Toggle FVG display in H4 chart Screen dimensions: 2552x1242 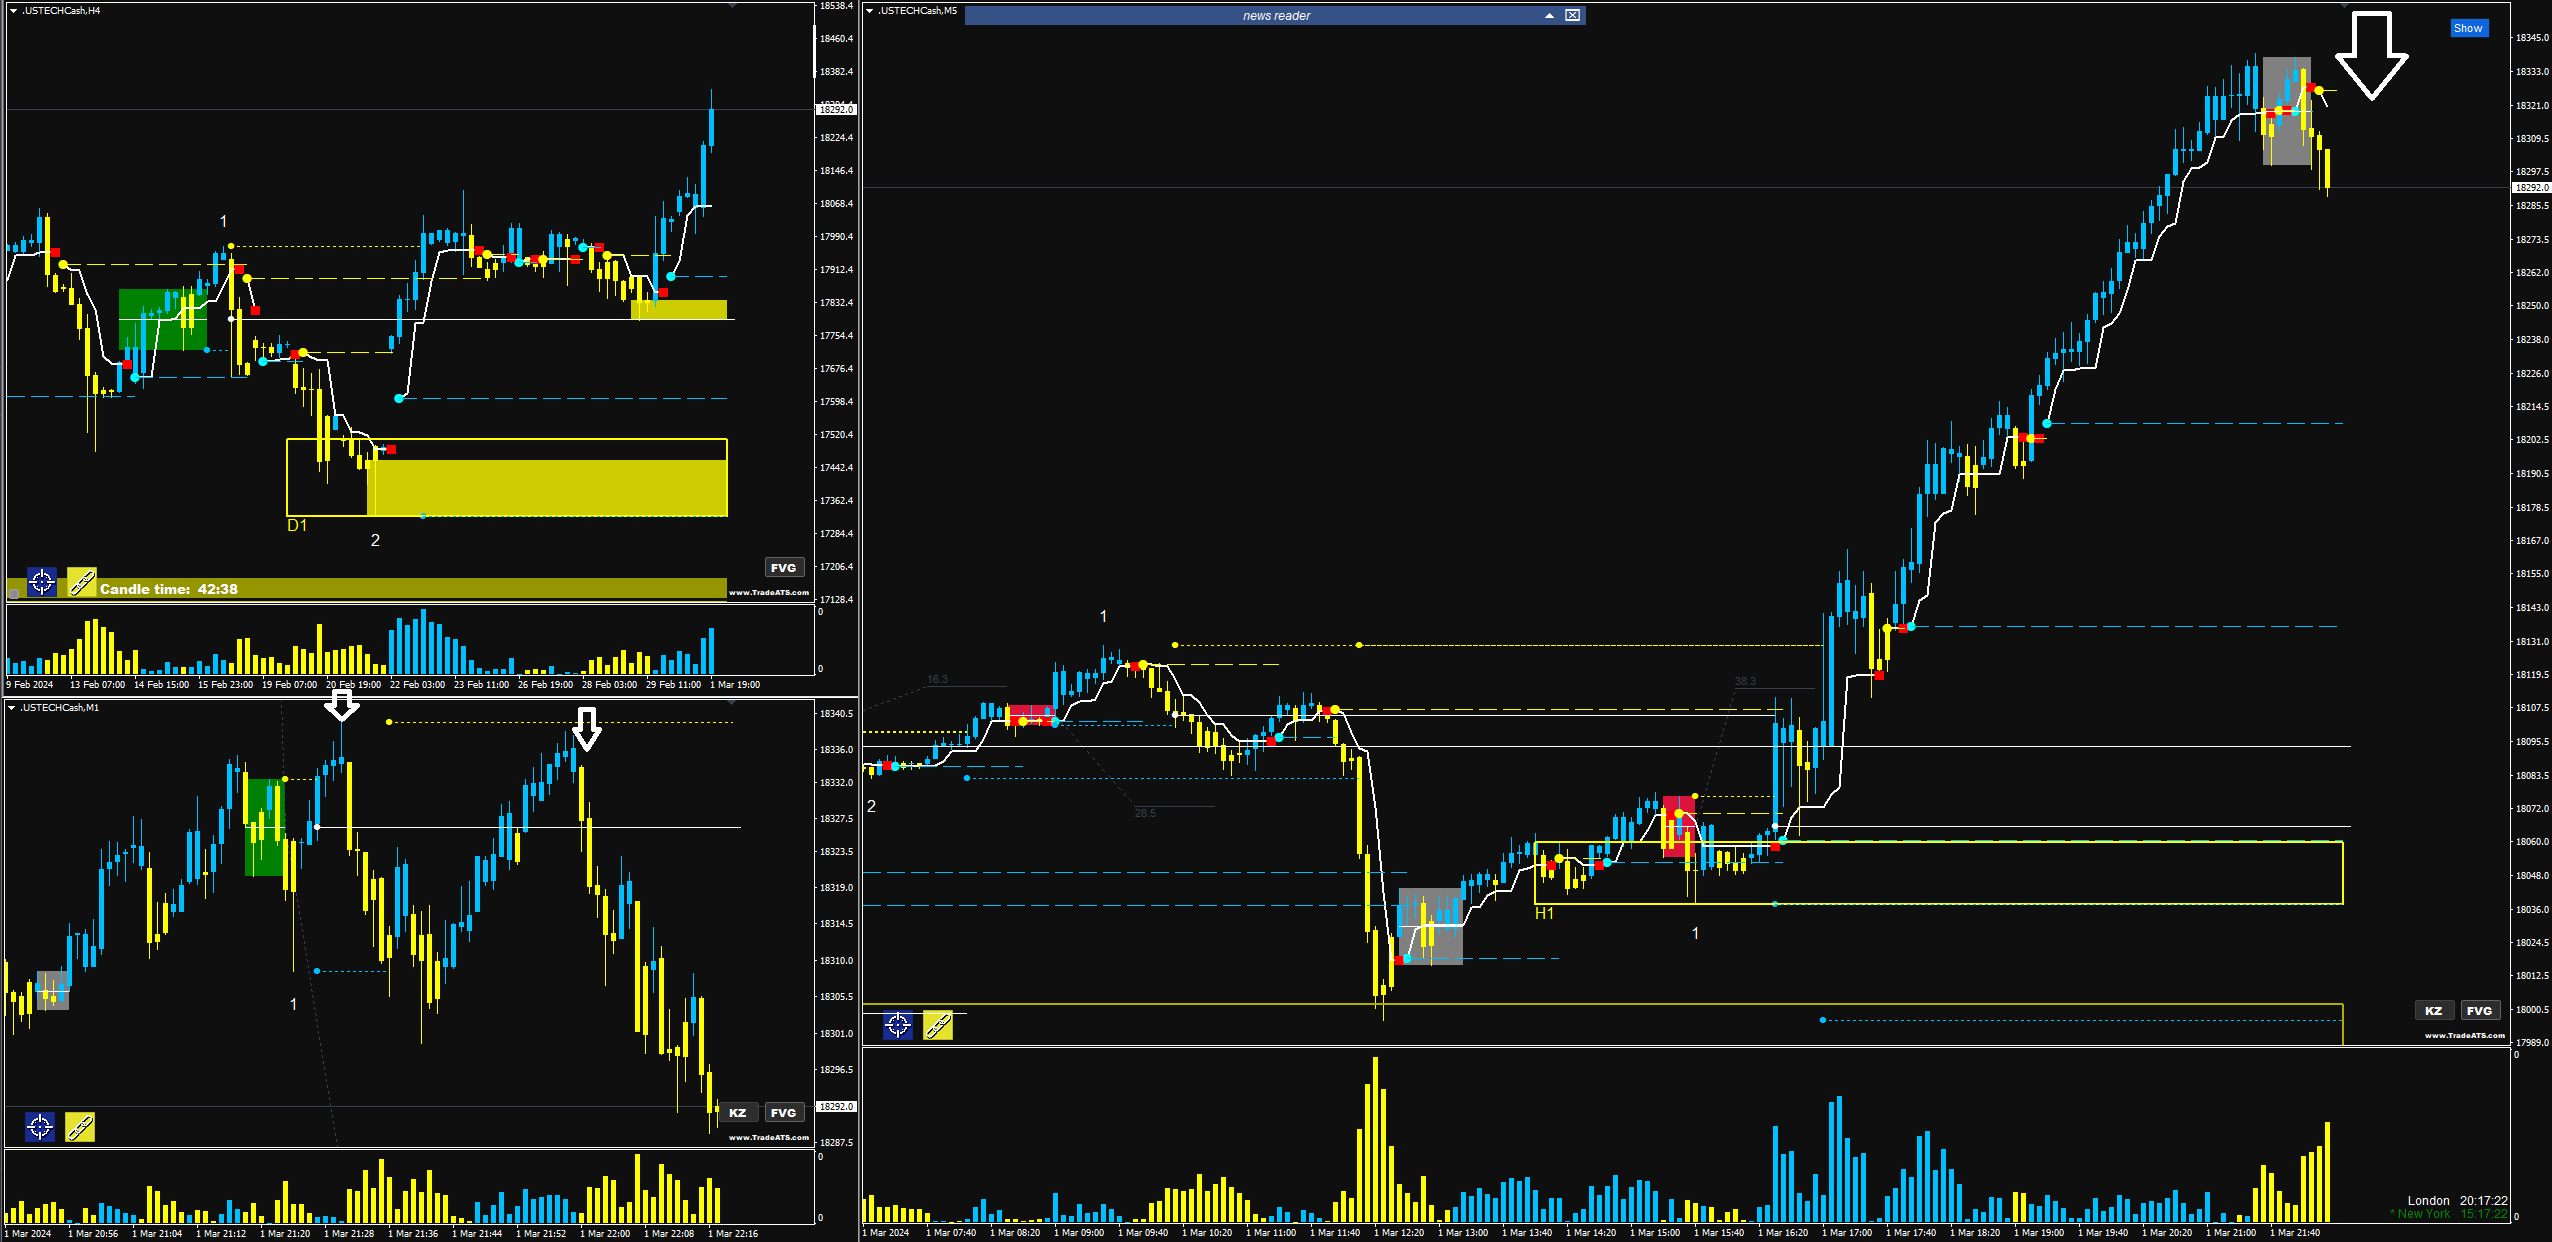click(x=783, y=567)
